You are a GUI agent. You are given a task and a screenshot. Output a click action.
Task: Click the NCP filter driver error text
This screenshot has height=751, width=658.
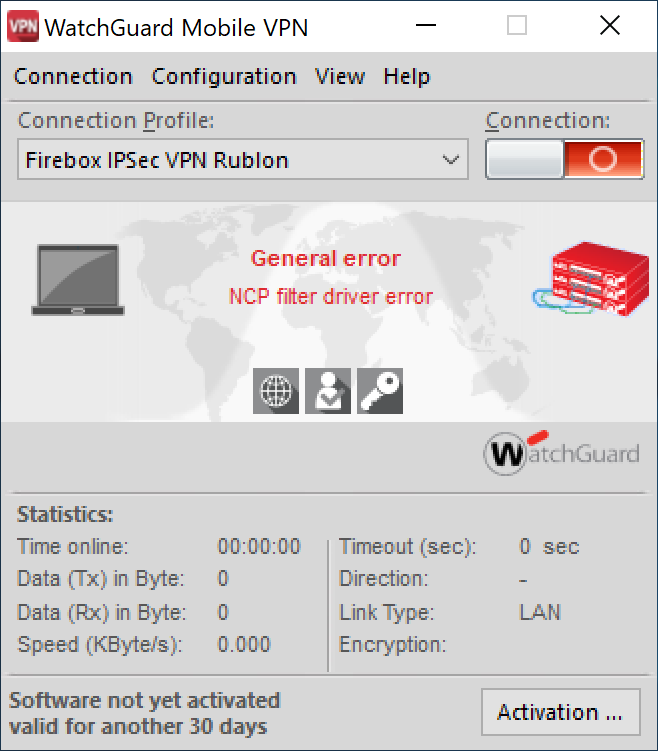click(331, 297)
